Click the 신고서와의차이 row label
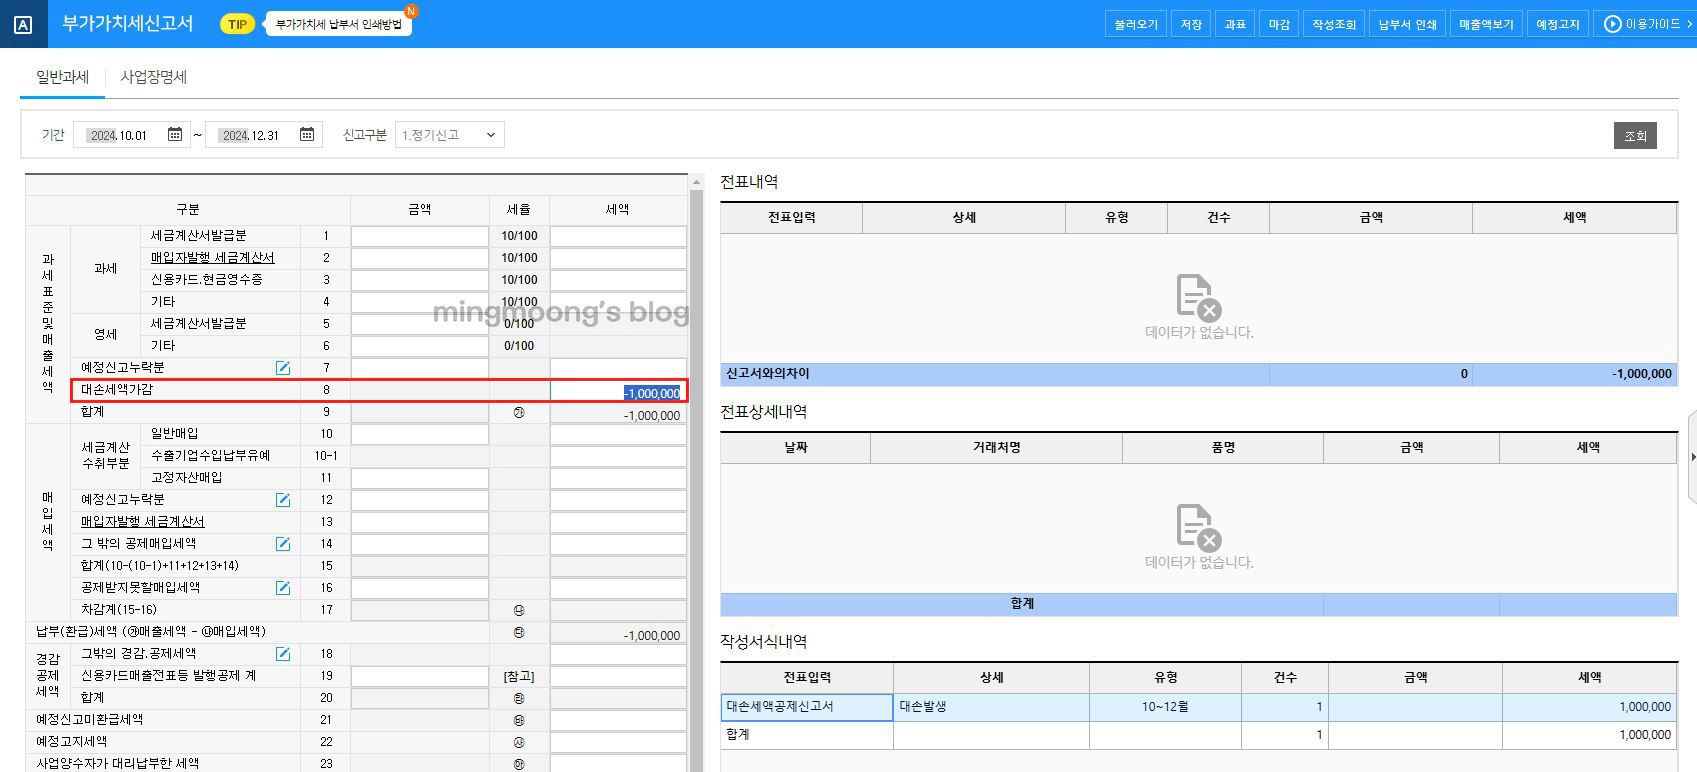The image size is (1697, 772). pos(768,374)
